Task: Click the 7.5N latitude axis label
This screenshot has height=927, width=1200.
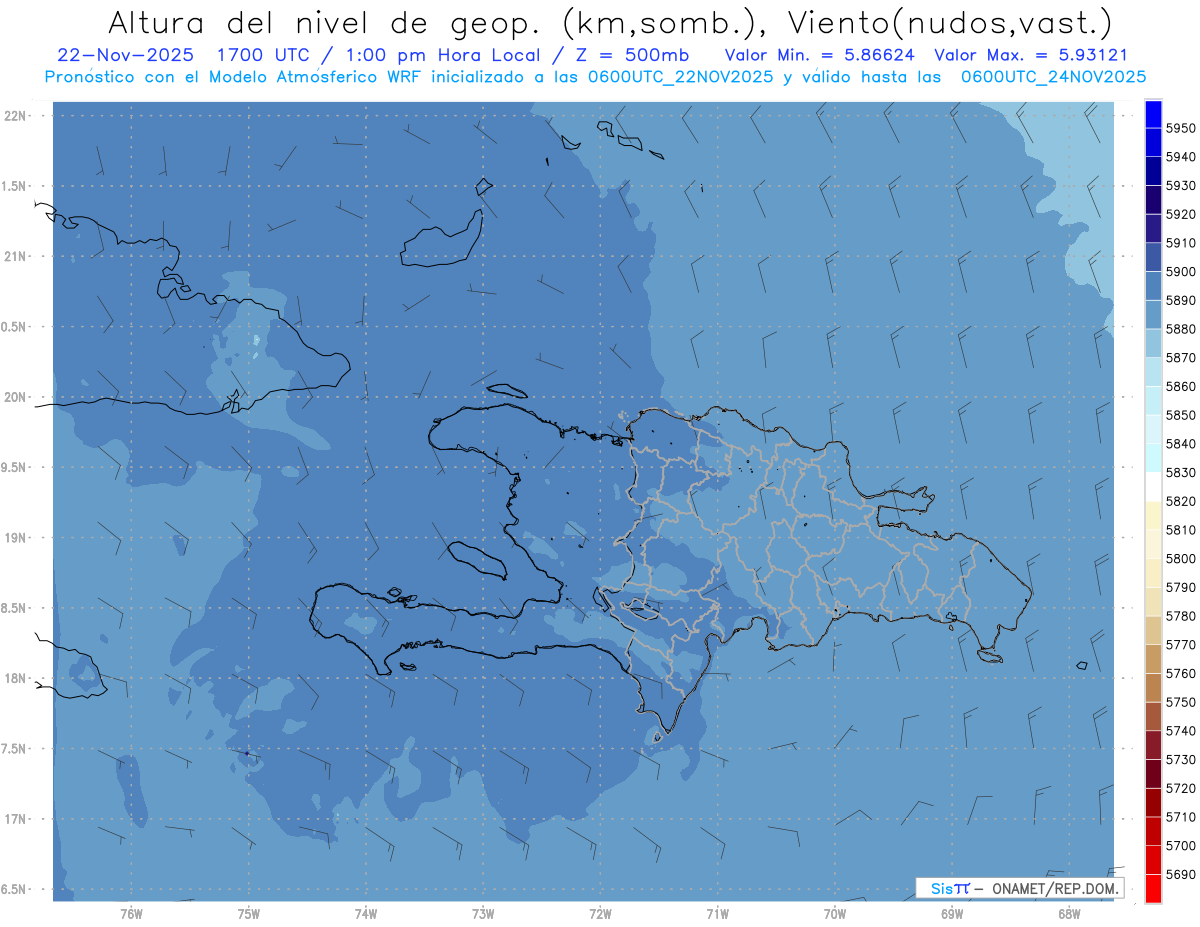Action: pos(15,749)
